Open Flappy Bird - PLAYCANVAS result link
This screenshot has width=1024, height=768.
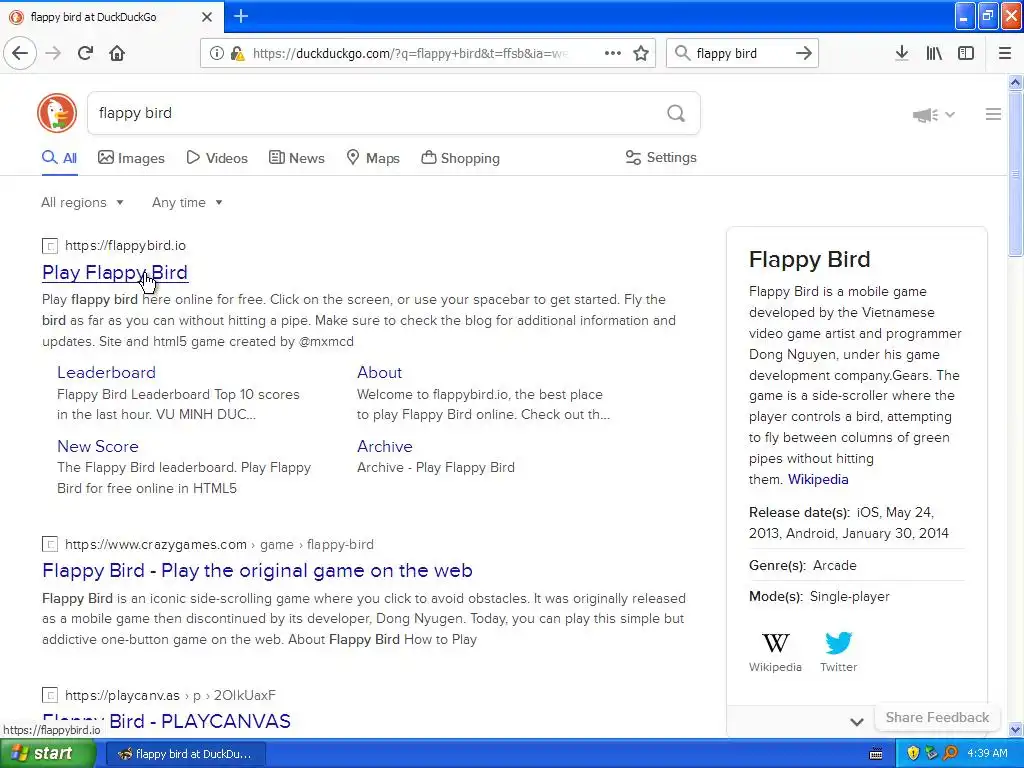[x=167, y=721]
